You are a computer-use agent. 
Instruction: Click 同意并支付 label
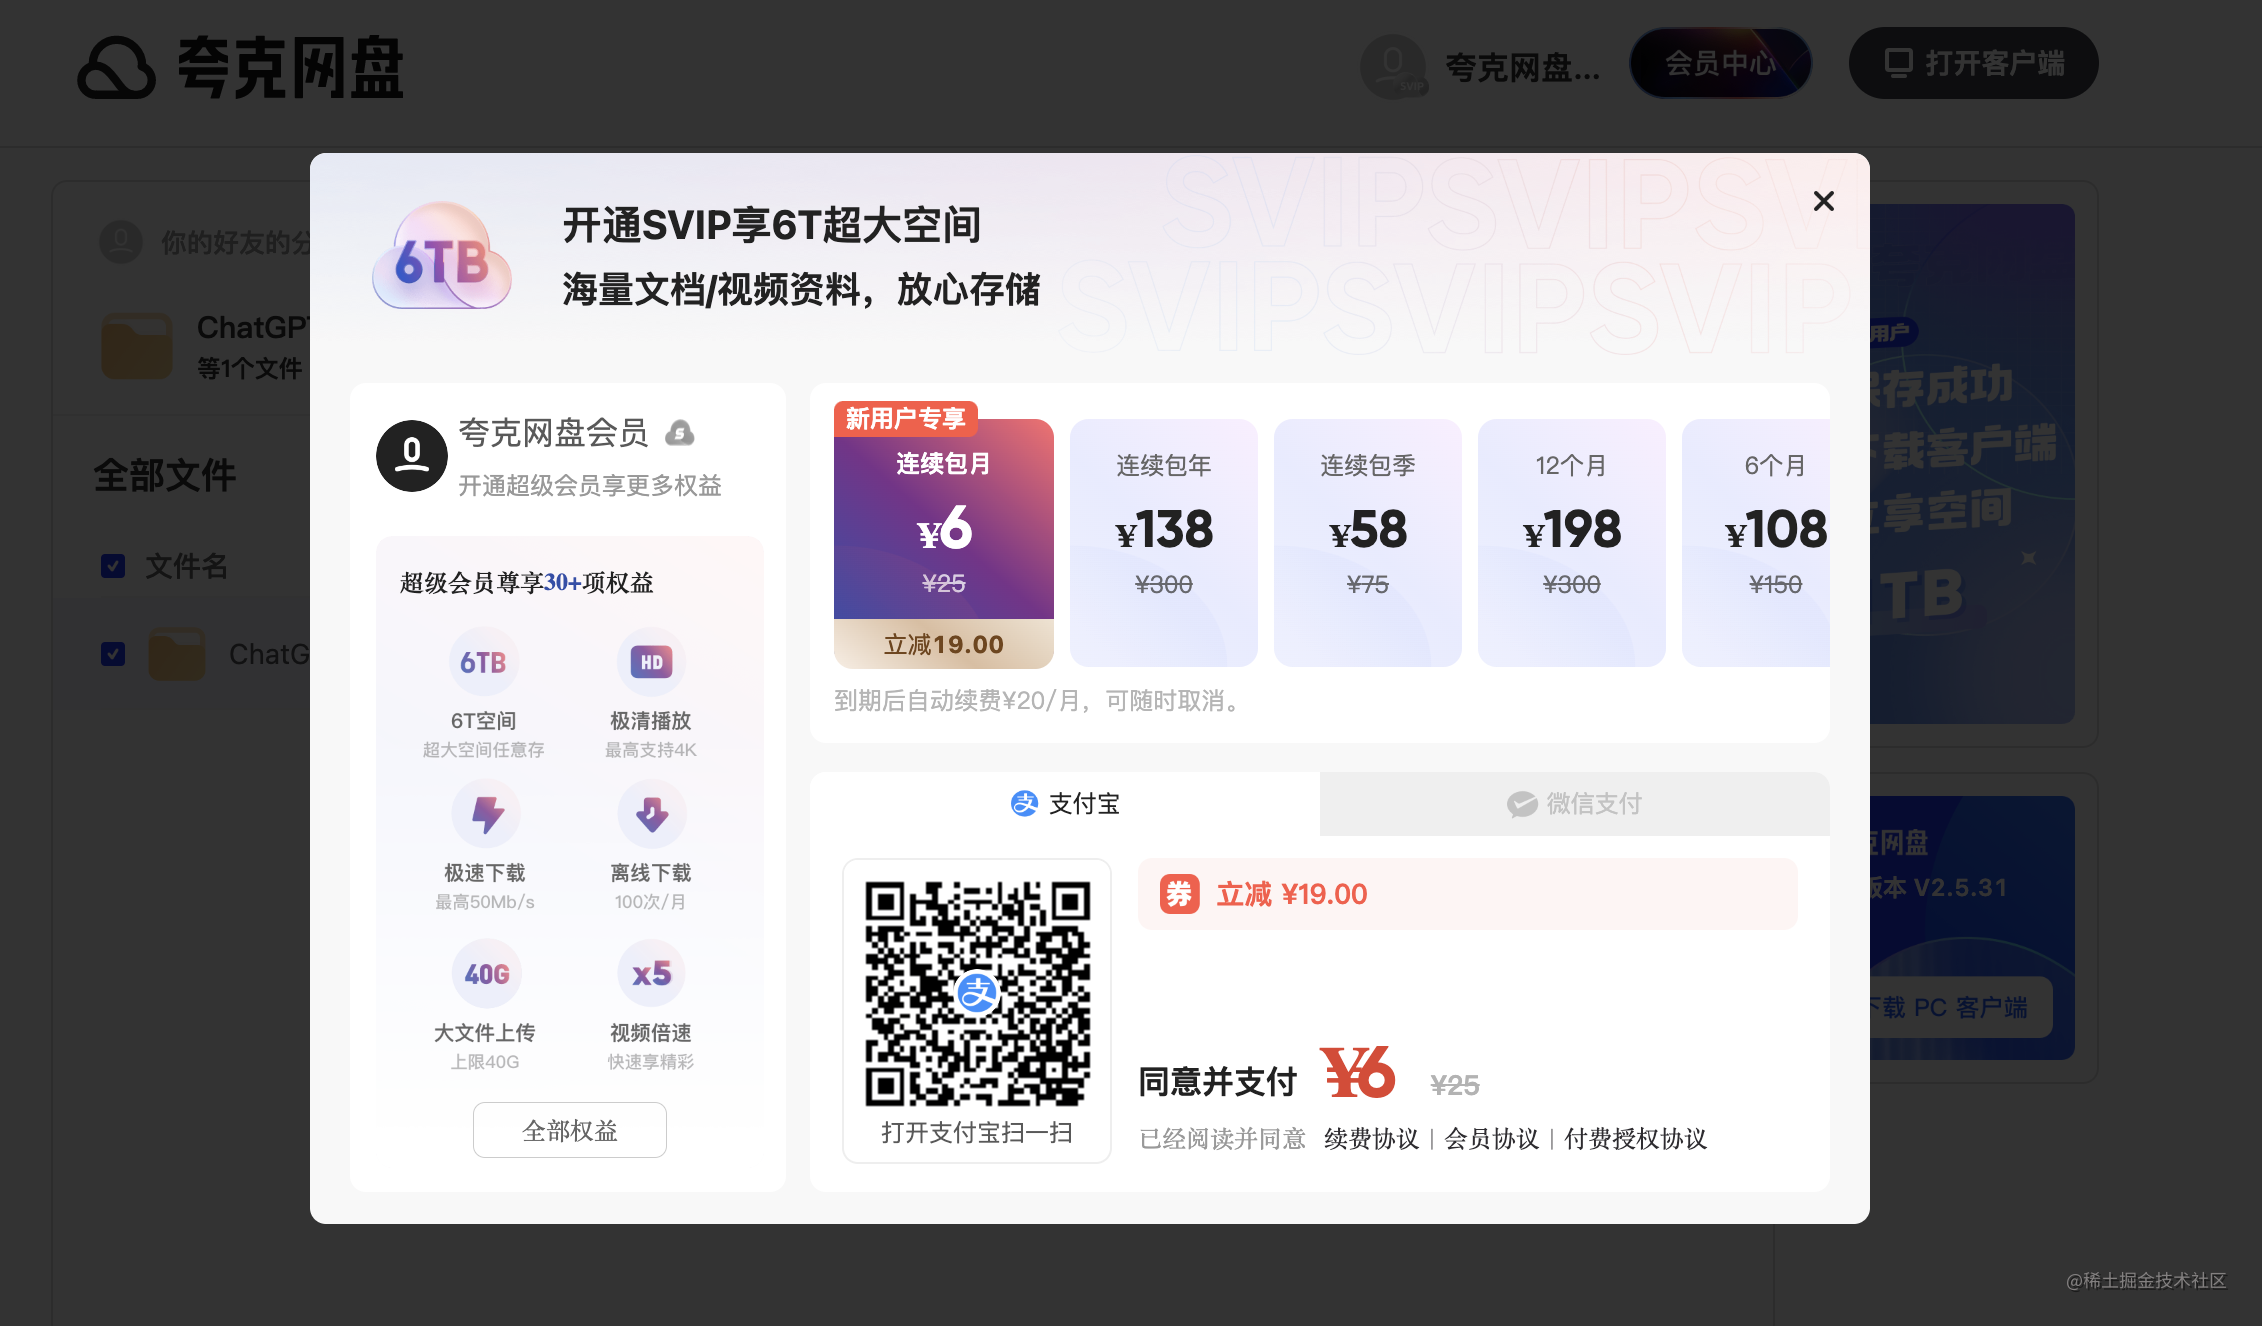click(1217, 1081)
